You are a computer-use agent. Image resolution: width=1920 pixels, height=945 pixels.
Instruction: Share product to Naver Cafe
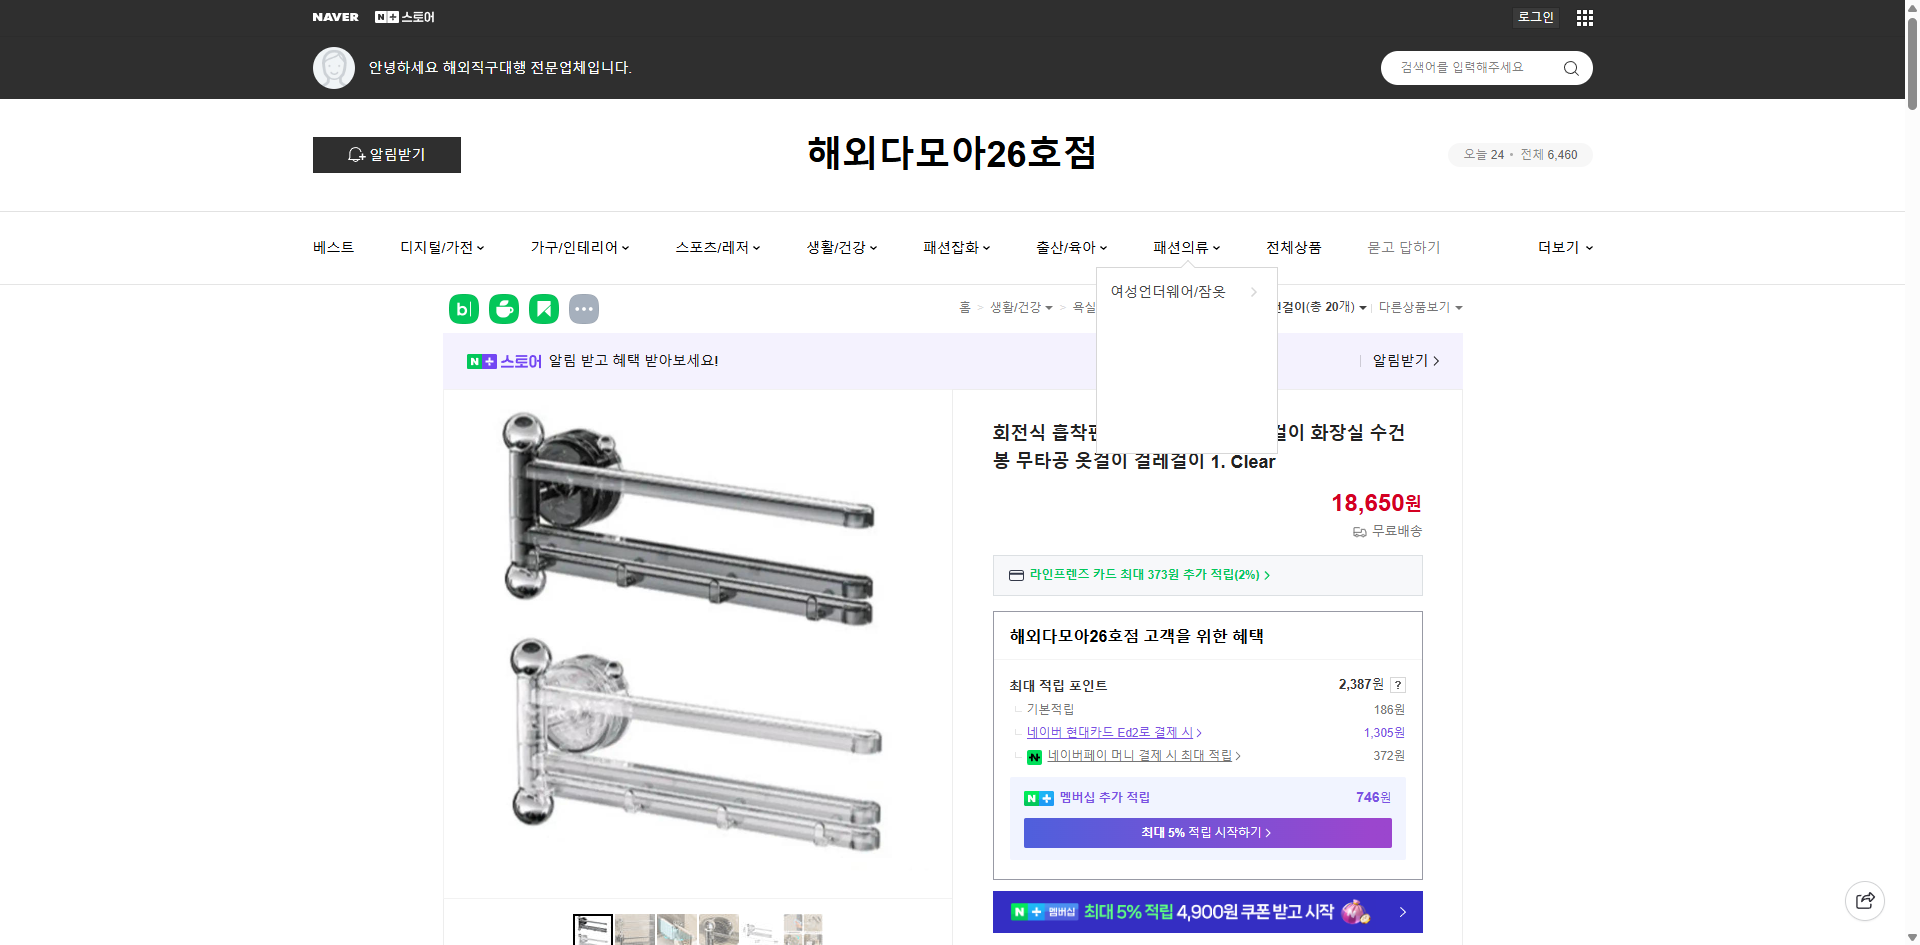point(503,309)
